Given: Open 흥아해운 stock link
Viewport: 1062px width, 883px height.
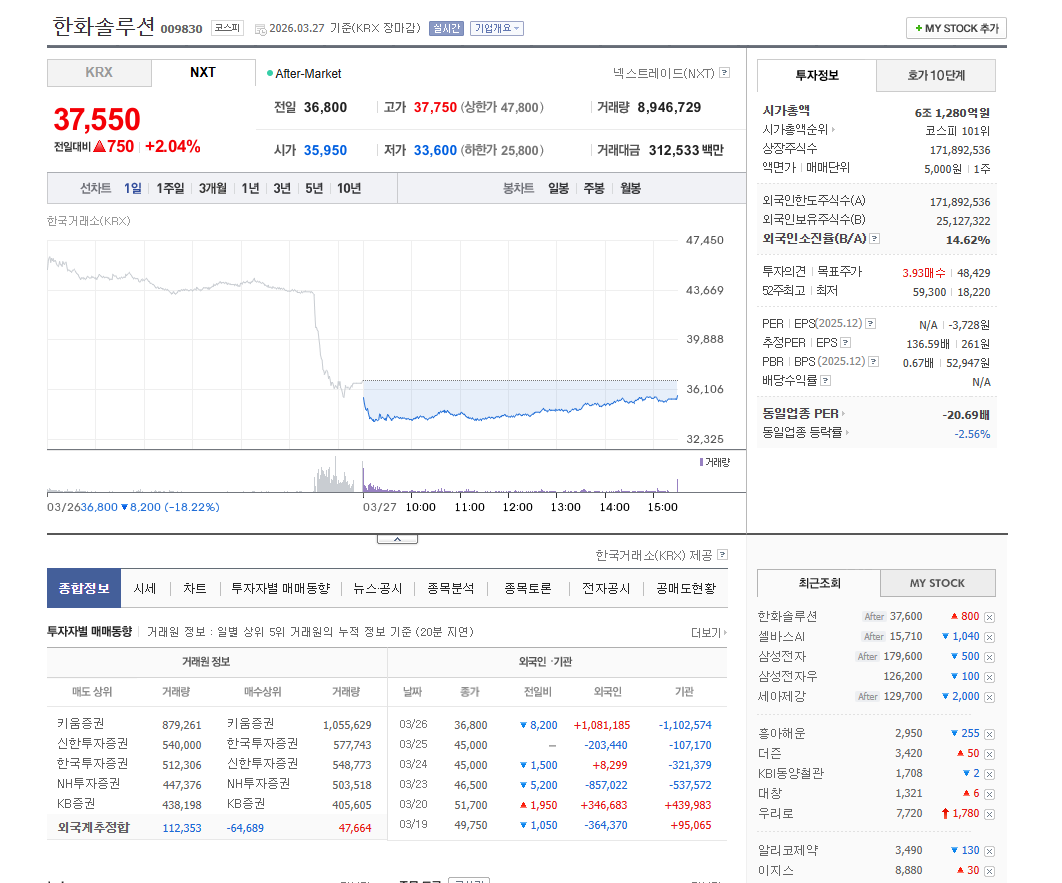Looking at the screenshot, I should coord(781,733).
